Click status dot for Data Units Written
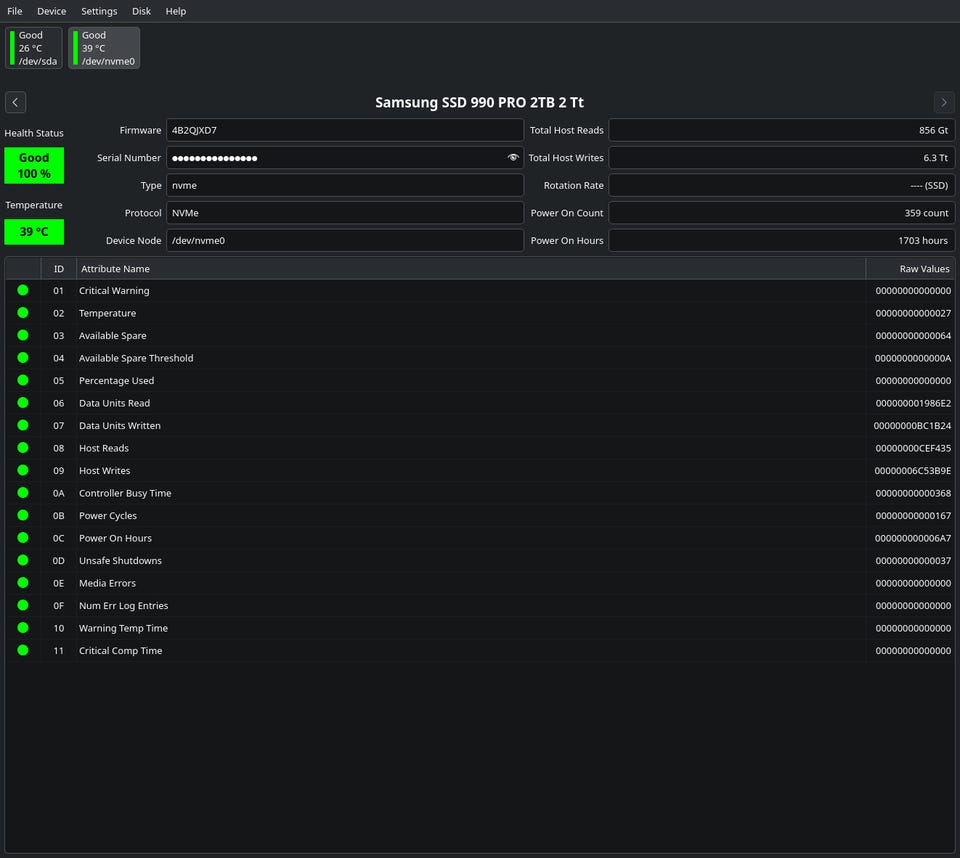This screenshot has height=858, width=960. [23, 425]
